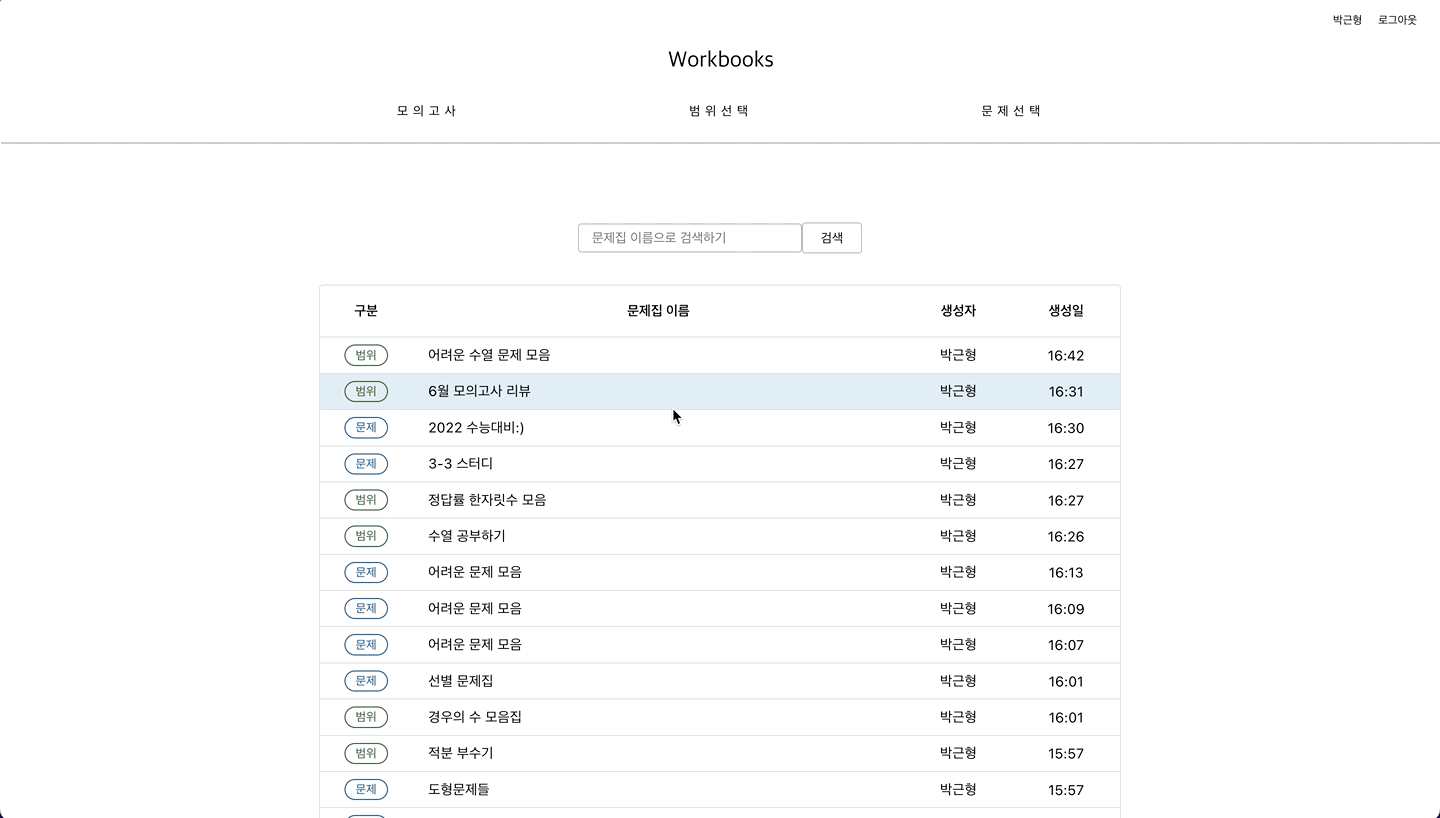Open the 적분 부수기 workbook
Screen dimensions: 1440x818
tap(460, 753)
